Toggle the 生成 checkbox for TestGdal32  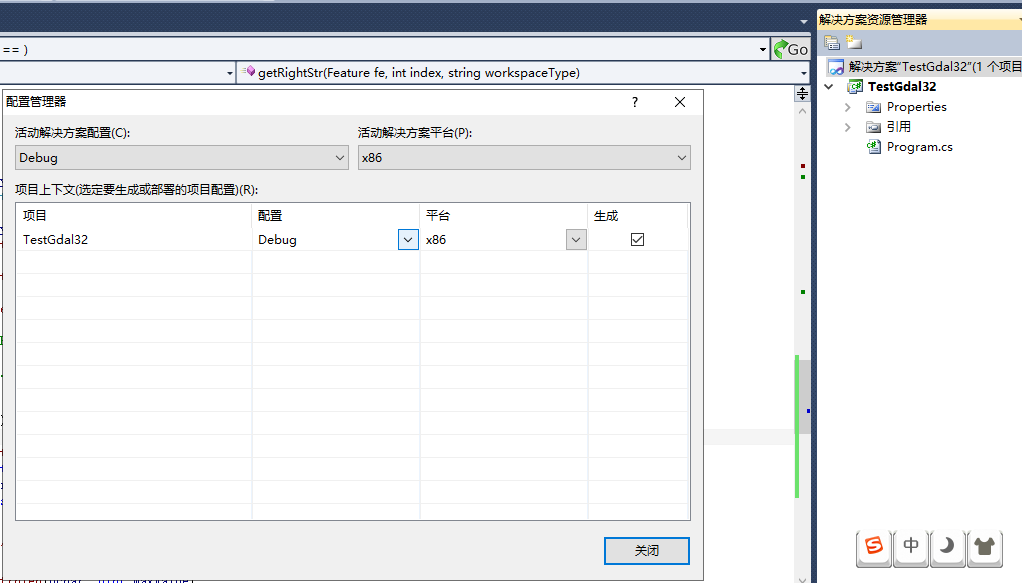pos(637,240)
